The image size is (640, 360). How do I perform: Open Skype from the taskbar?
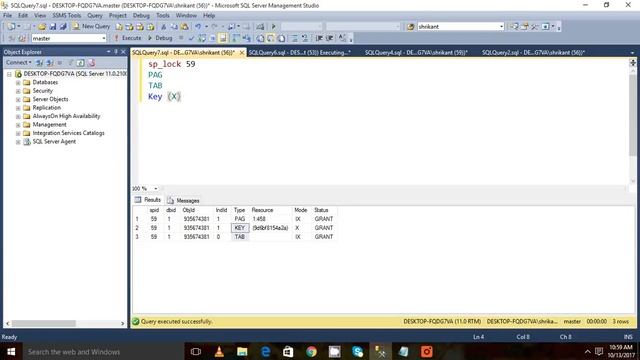tap(358, 351)
